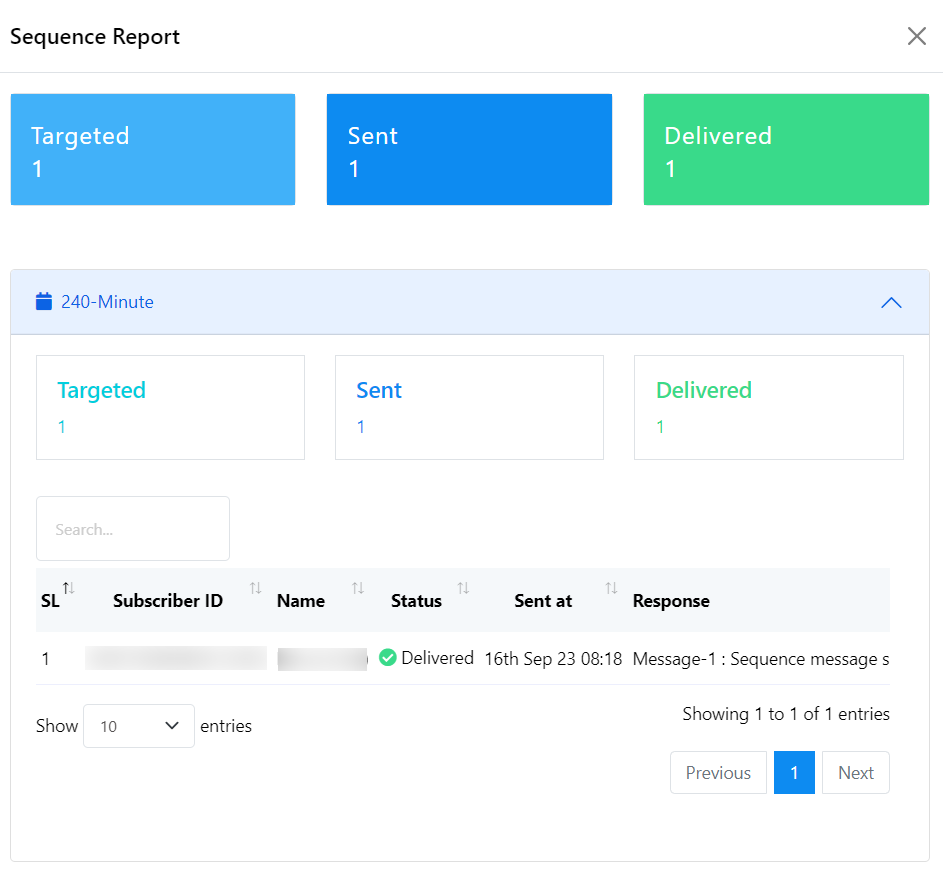Click the top blue Sent summary card
Screen dimensions: 943x887
(x=469, y=150)
